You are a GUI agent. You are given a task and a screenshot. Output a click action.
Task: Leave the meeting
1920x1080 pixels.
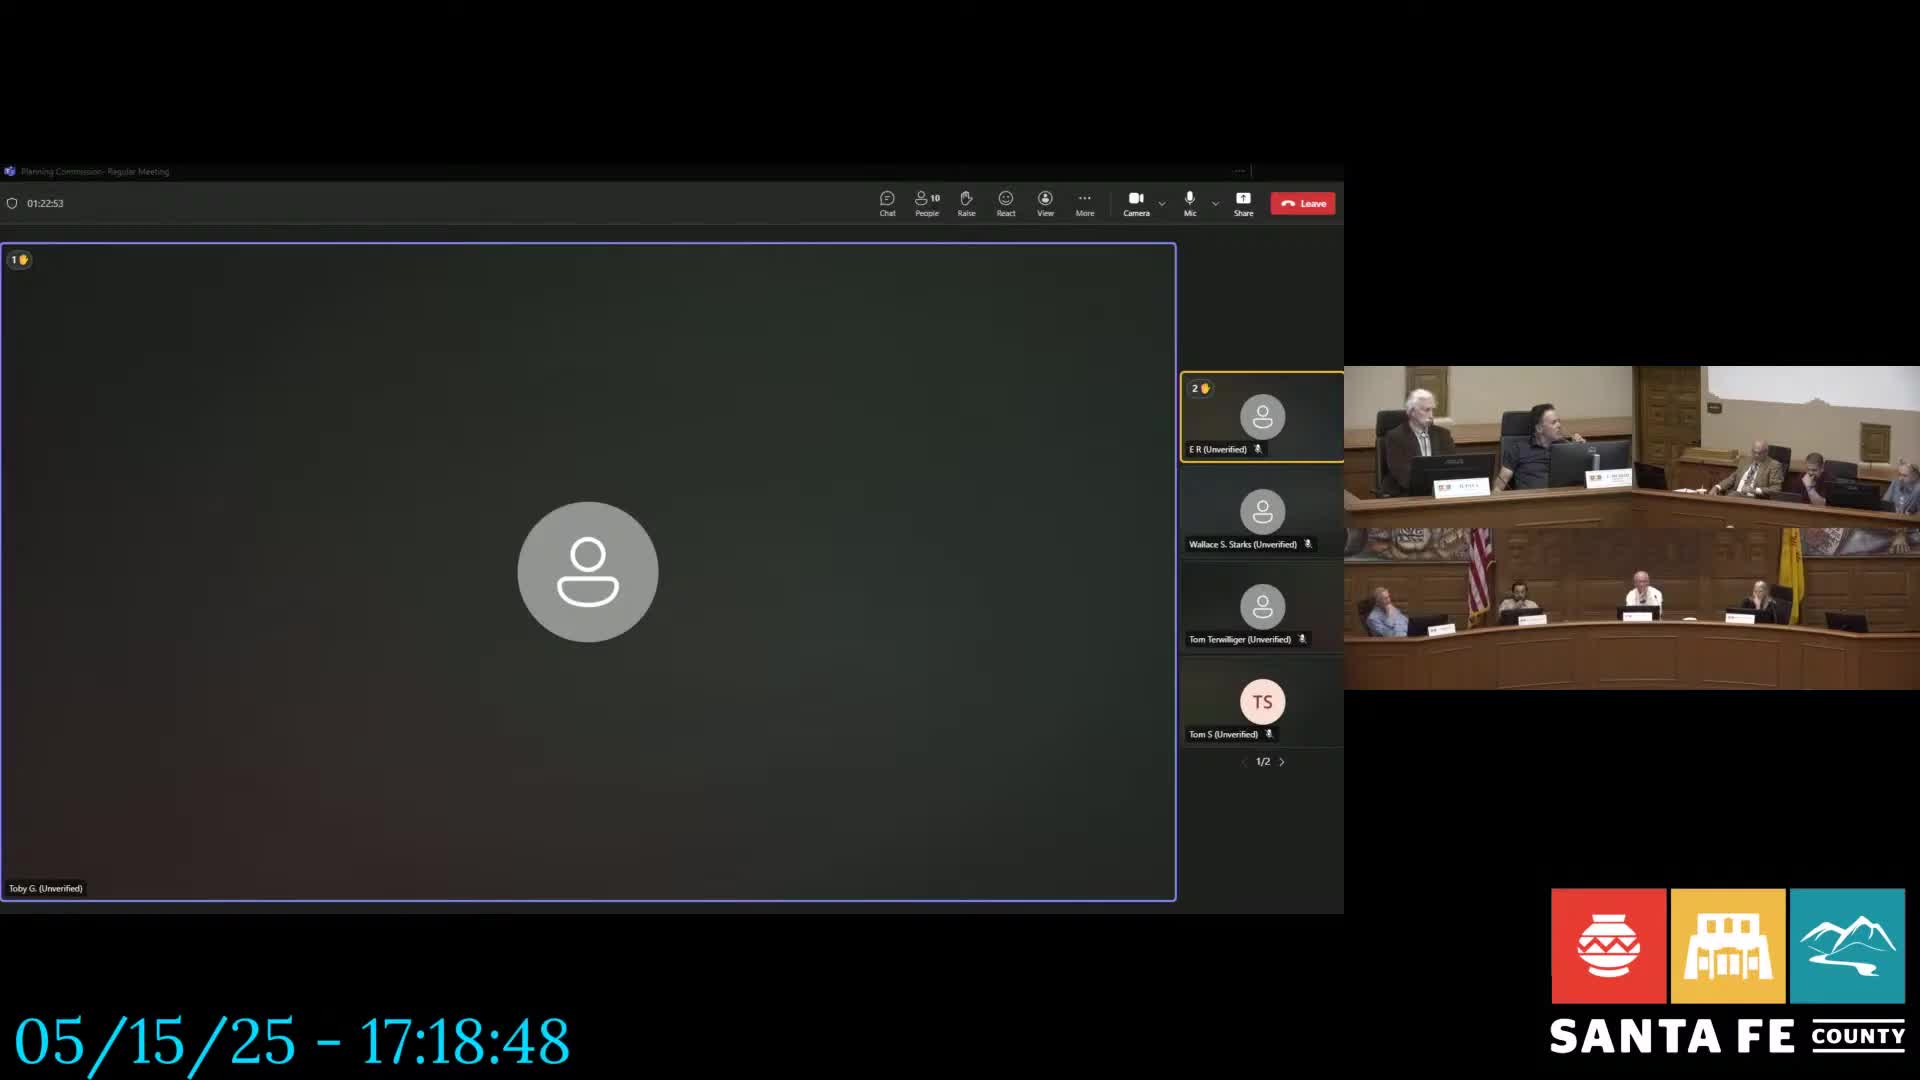coord(1303,203)
